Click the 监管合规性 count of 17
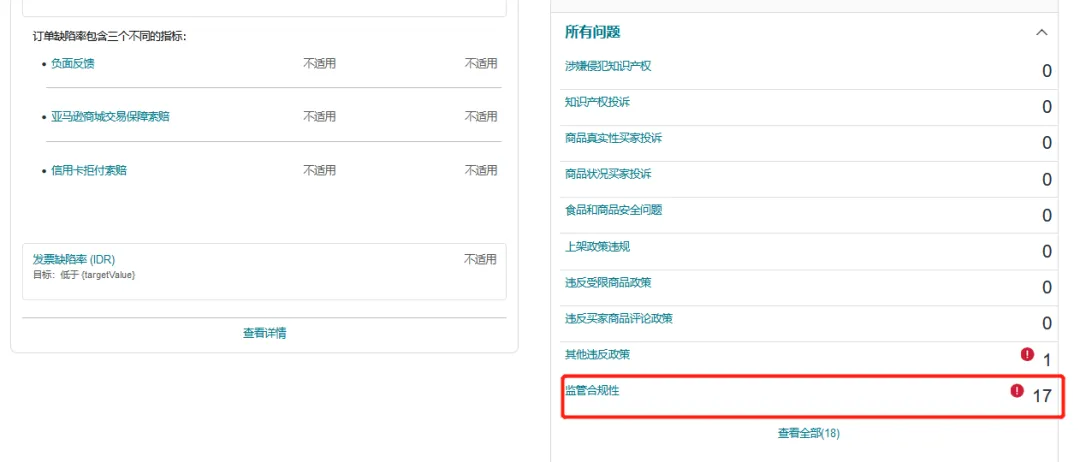 point(1042,396)
